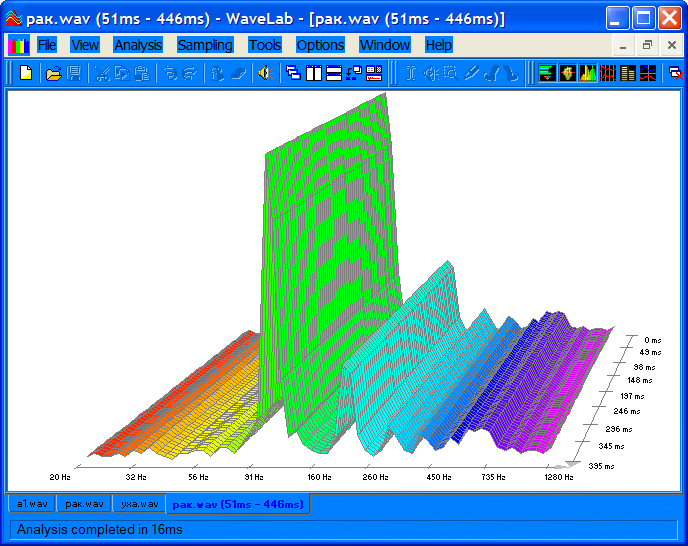Screen dimensions: 688x546
Task: Select the pencil draw tool
Action: tap(471, 73)
